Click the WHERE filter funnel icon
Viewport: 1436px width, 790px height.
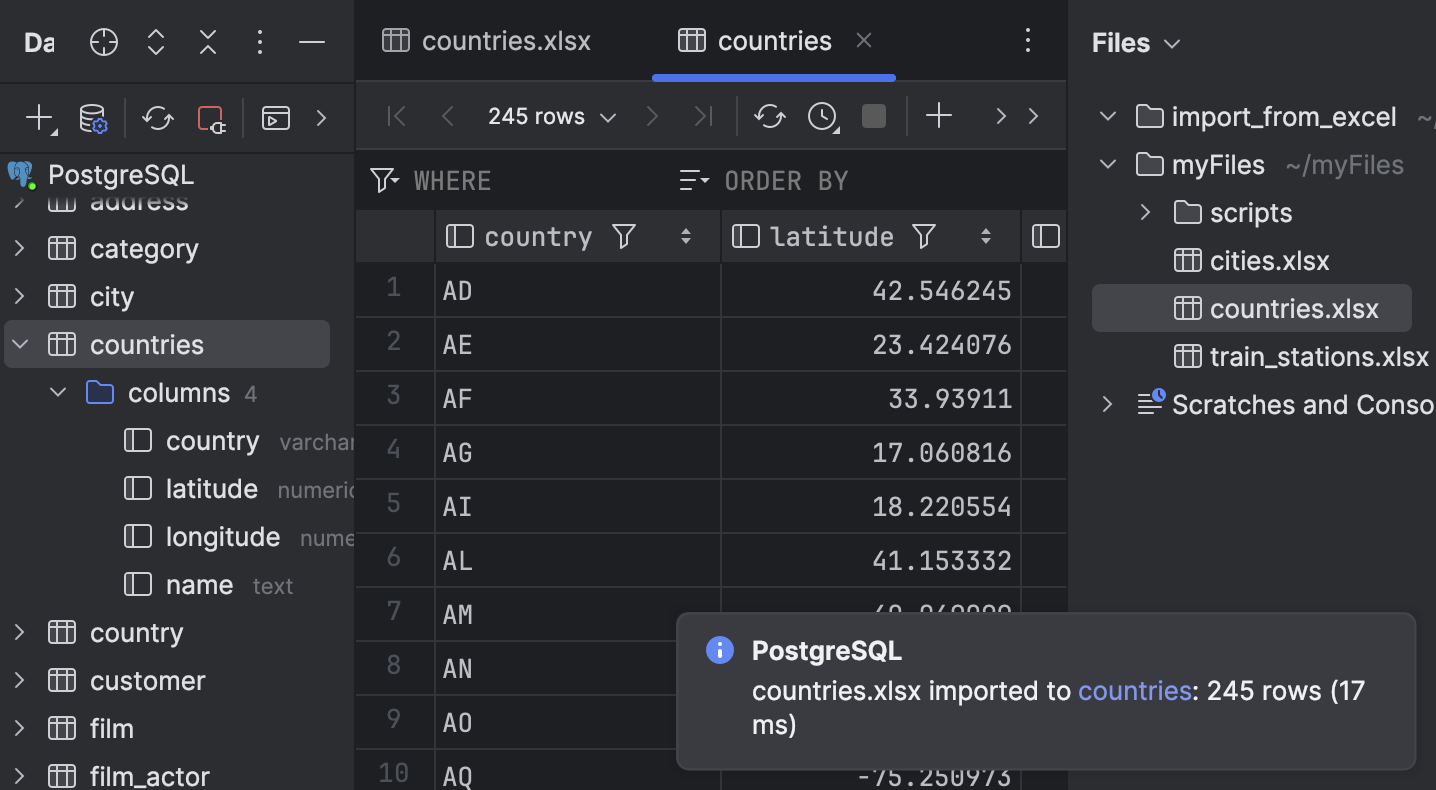(x=384, y=180)
